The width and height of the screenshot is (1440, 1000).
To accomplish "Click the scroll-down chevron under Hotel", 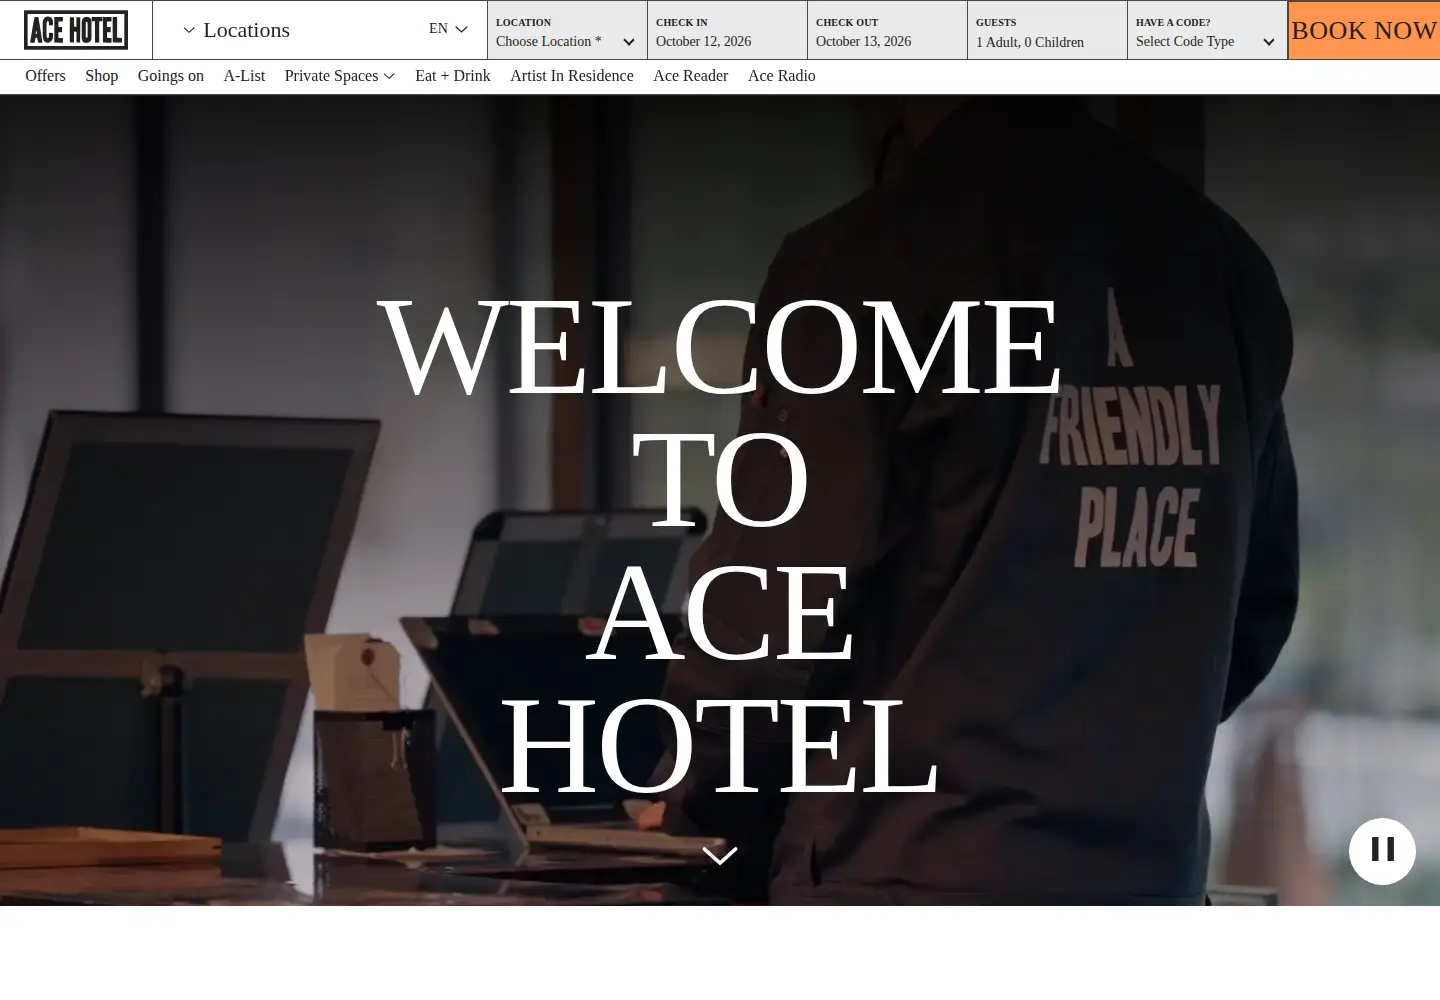I will pos(720,855).
